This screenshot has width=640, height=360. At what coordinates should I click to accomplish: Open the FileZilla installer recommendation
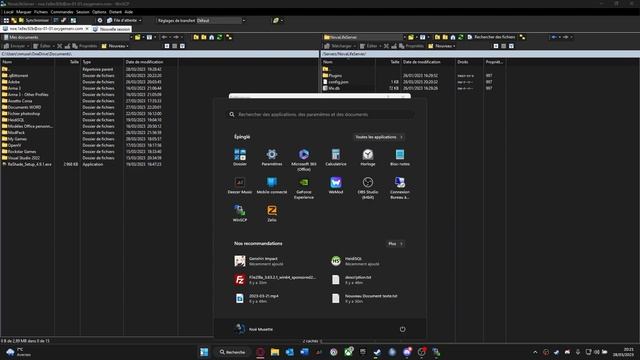(x=276, y=280)
